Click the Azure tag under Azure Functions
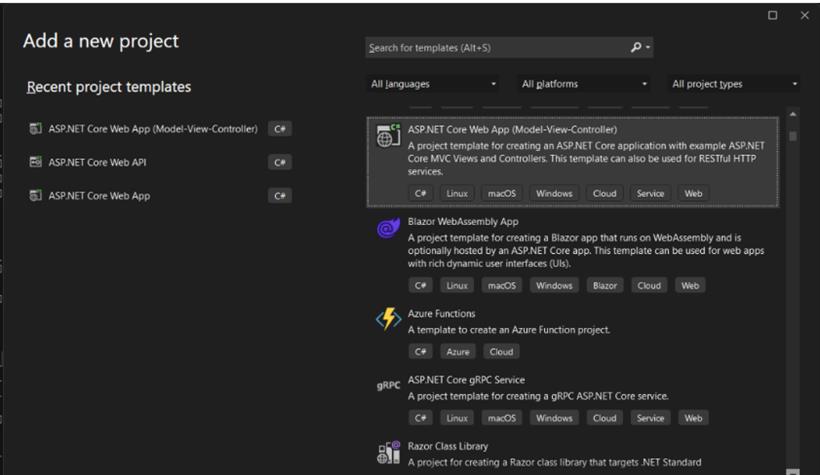The image size is (820, 475). click(x=458, y=352)
